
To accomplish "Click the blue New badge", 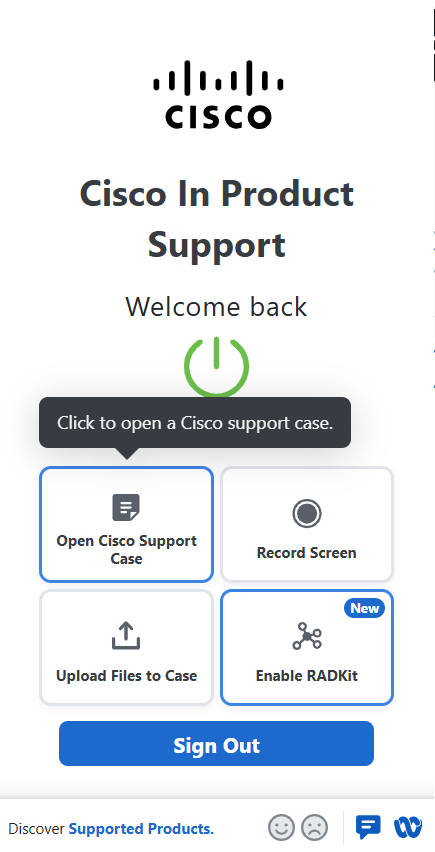I will pyautogui.click(x=364, y=608).
